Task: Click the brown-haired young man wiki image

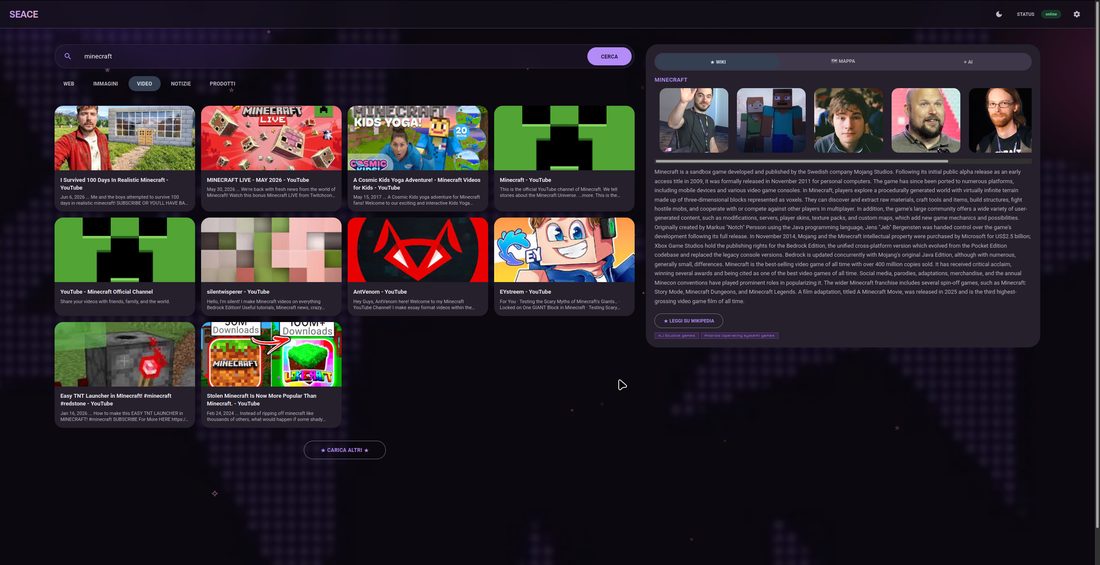Action: pos(848,120)
